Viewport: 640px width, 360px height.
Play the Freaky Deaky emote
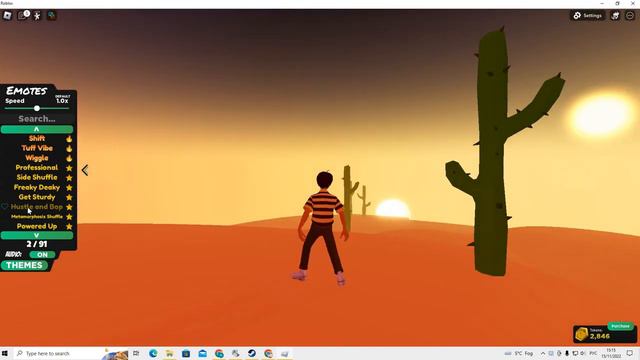pyautogui.click(x=37, y=187)
